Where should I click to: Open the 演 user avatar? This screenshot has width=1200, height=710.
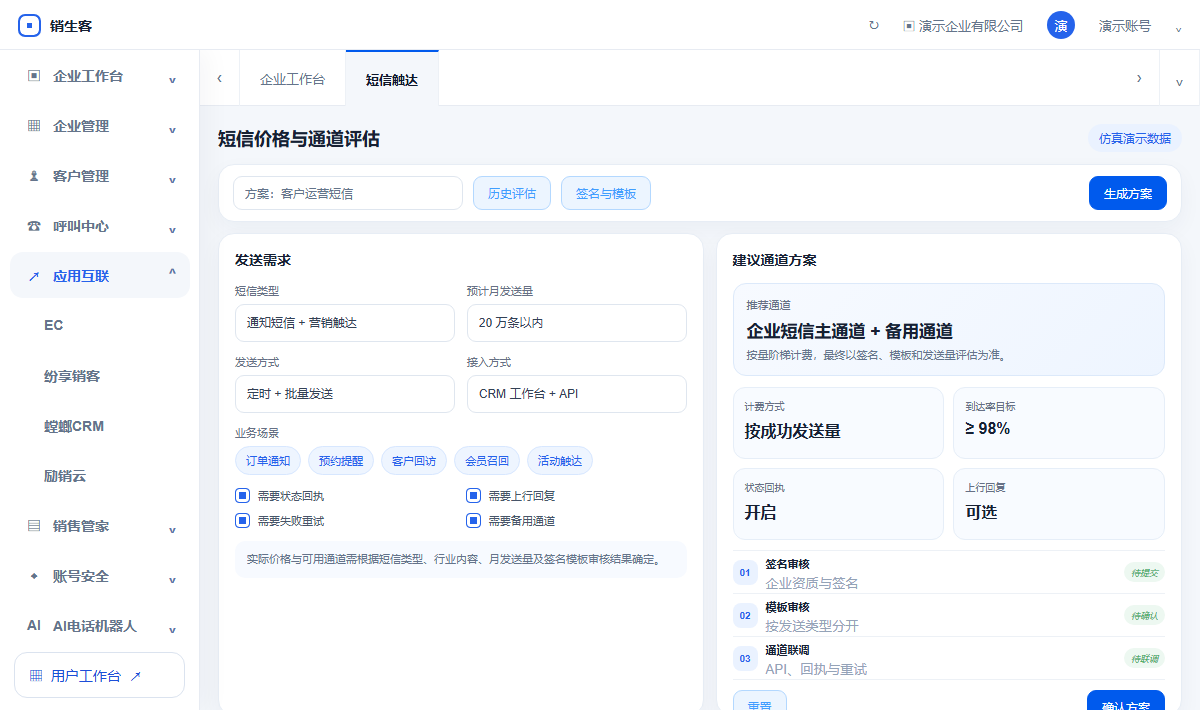1061,26
